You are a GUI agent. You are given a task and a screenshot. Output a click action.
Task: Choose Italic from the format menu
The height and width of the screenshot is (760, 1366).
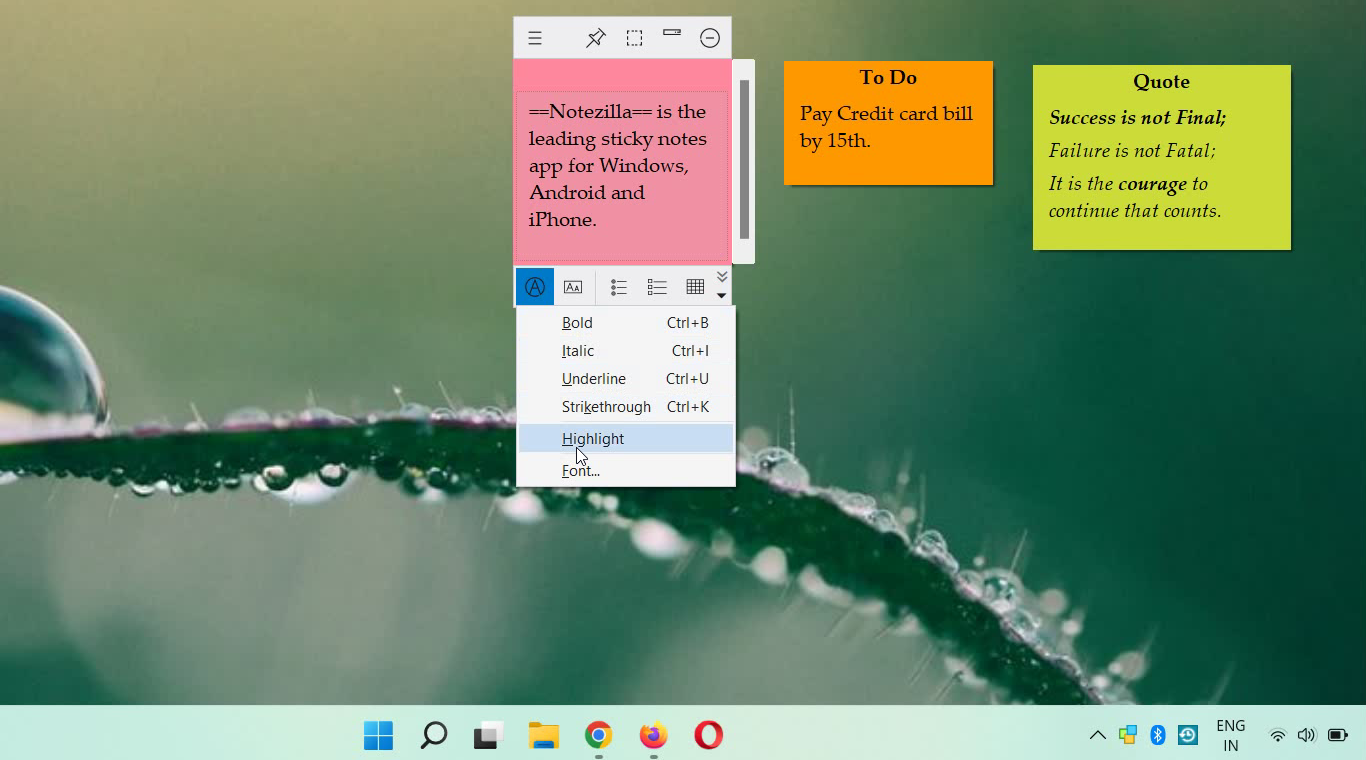pos(626,351)
